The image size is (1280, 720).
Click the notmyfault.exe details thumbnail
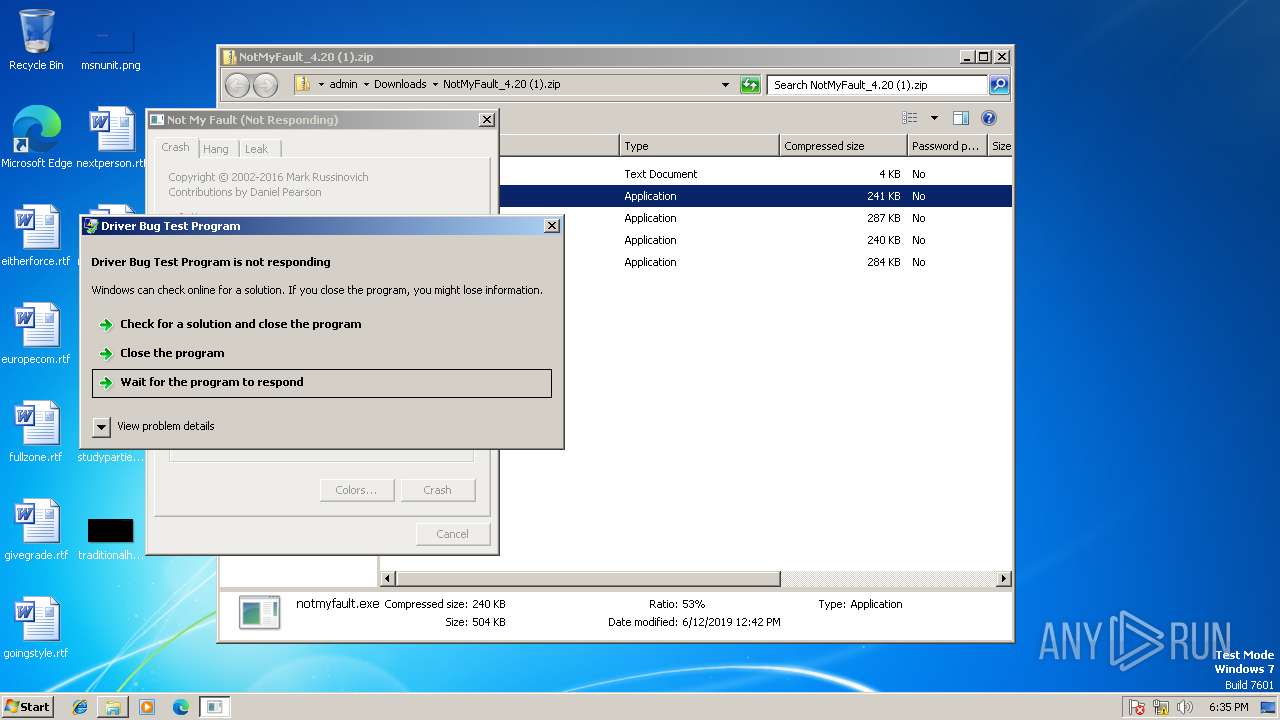coord(260,612)
